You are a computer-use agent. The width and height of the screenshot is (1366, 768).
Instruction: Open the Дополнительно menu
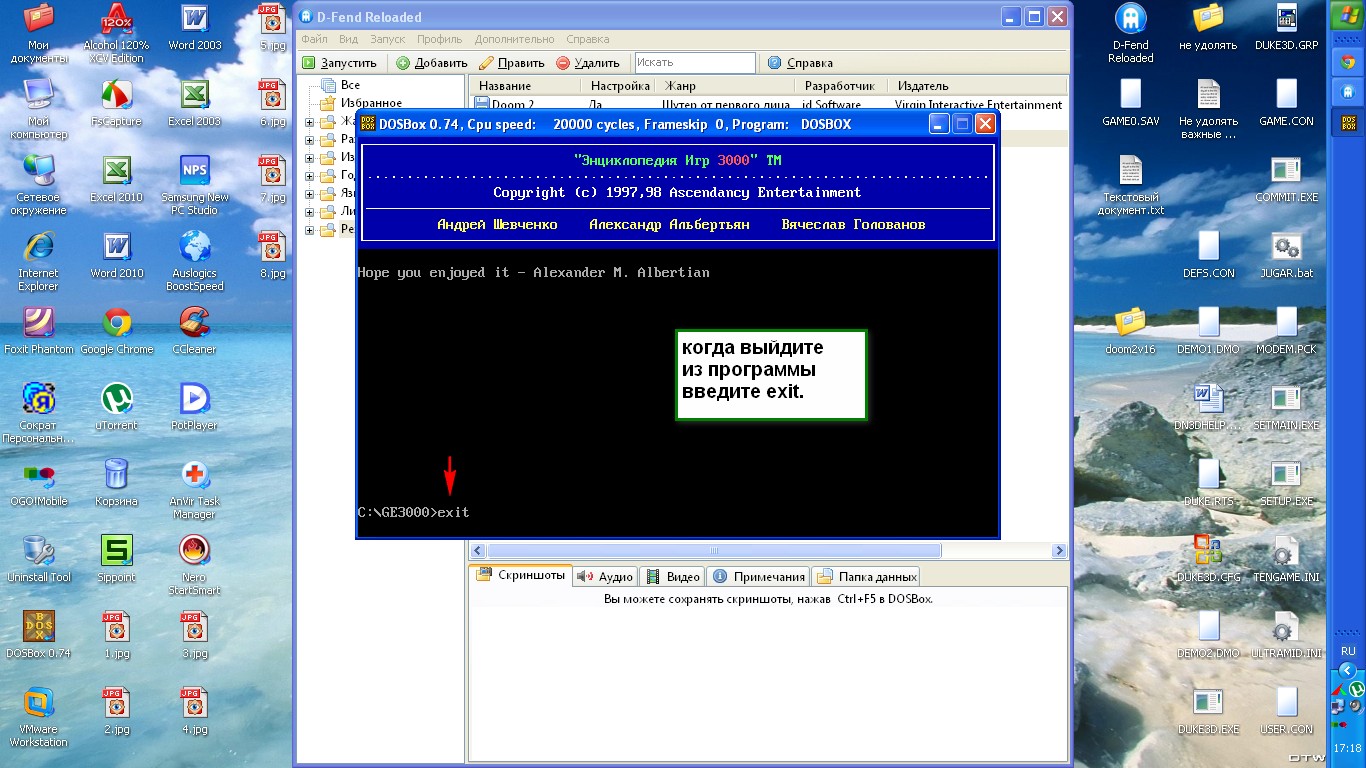514,39
